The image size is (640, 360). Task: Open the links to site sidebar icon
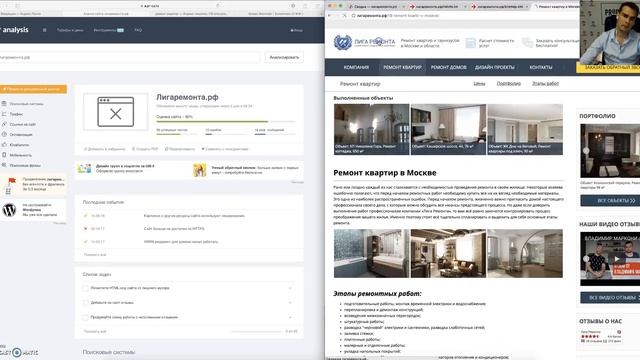(x=4, y=124)
